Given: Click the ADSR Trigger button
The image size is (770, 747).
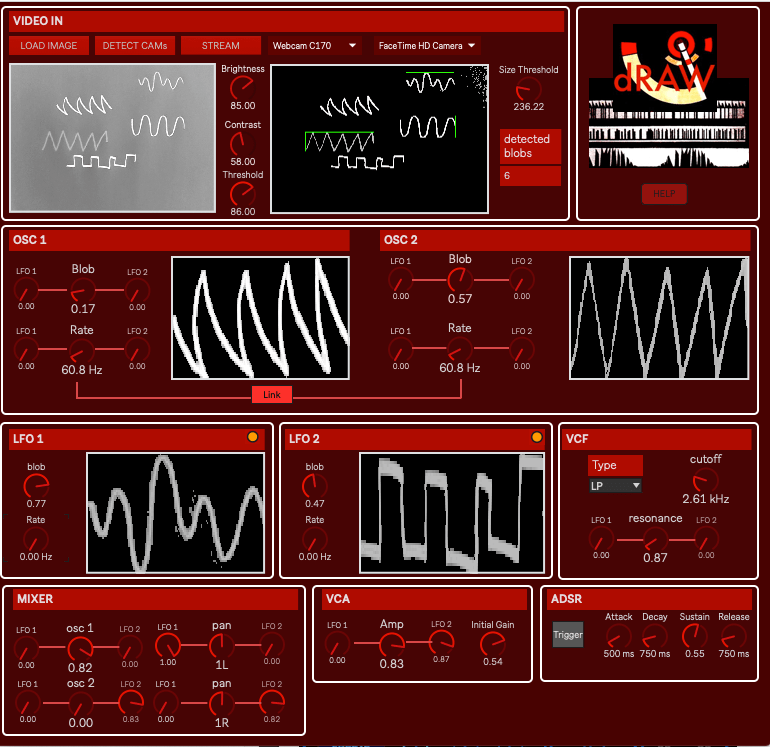Looking at the screenshot, I should click(568, 634).
